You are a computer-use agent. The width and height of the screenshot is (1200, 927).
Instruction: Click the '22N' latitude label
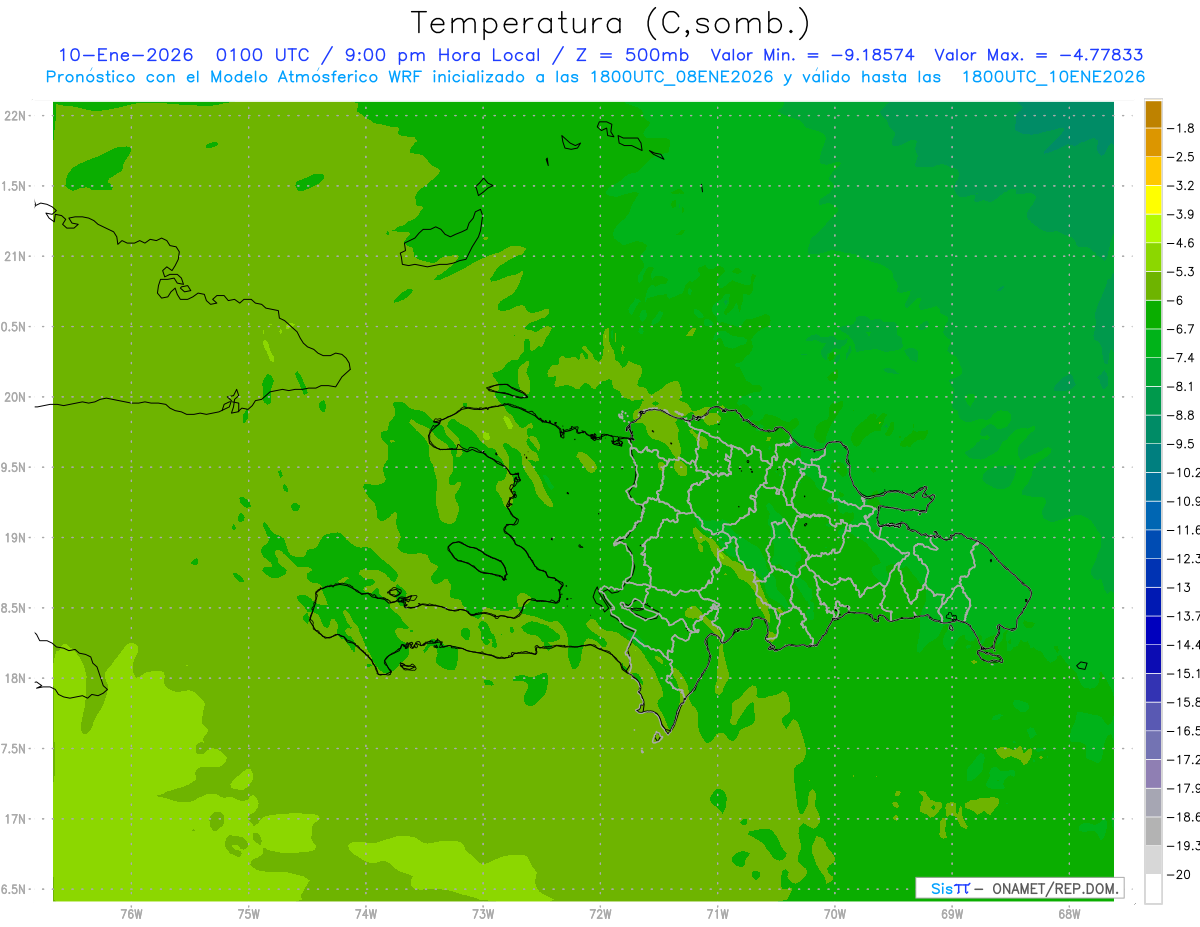[16, 116]
